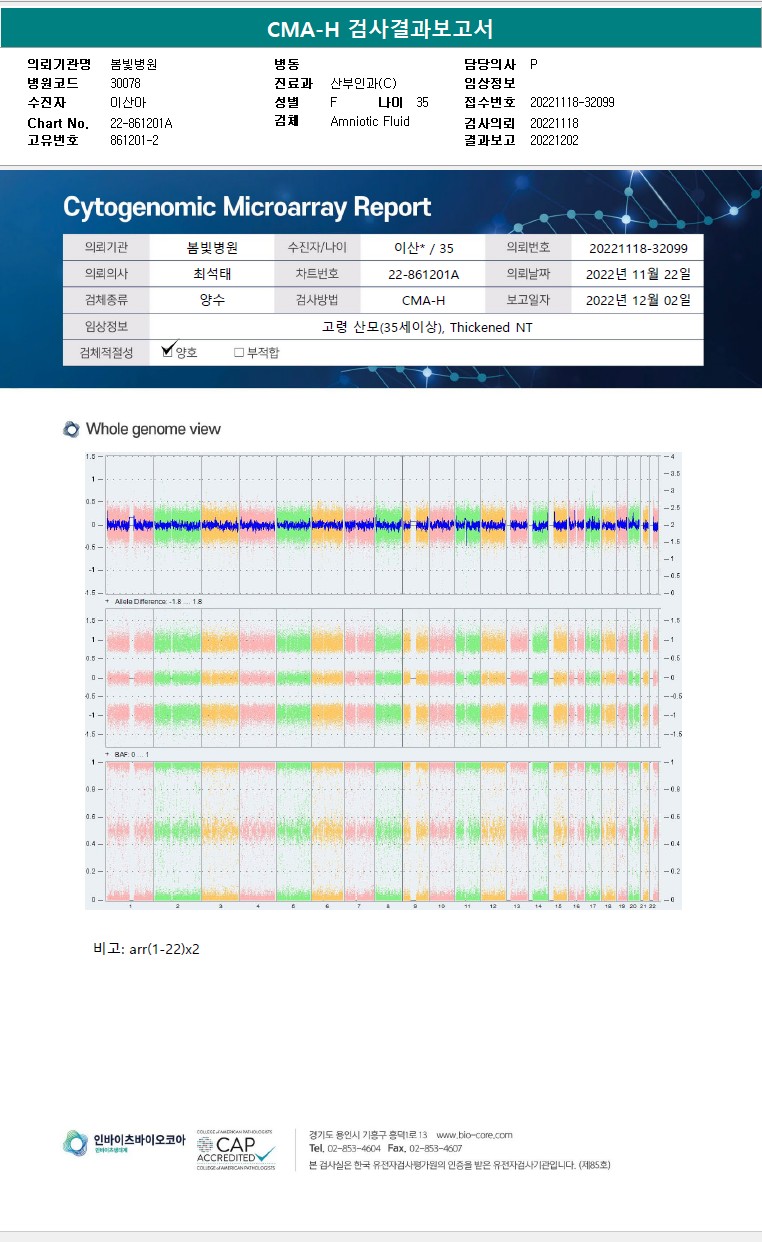Screen dimensions: 762x1242
Task: Click the 검사방법 CMA-H table cell
Action: click(x=423, y=300)
